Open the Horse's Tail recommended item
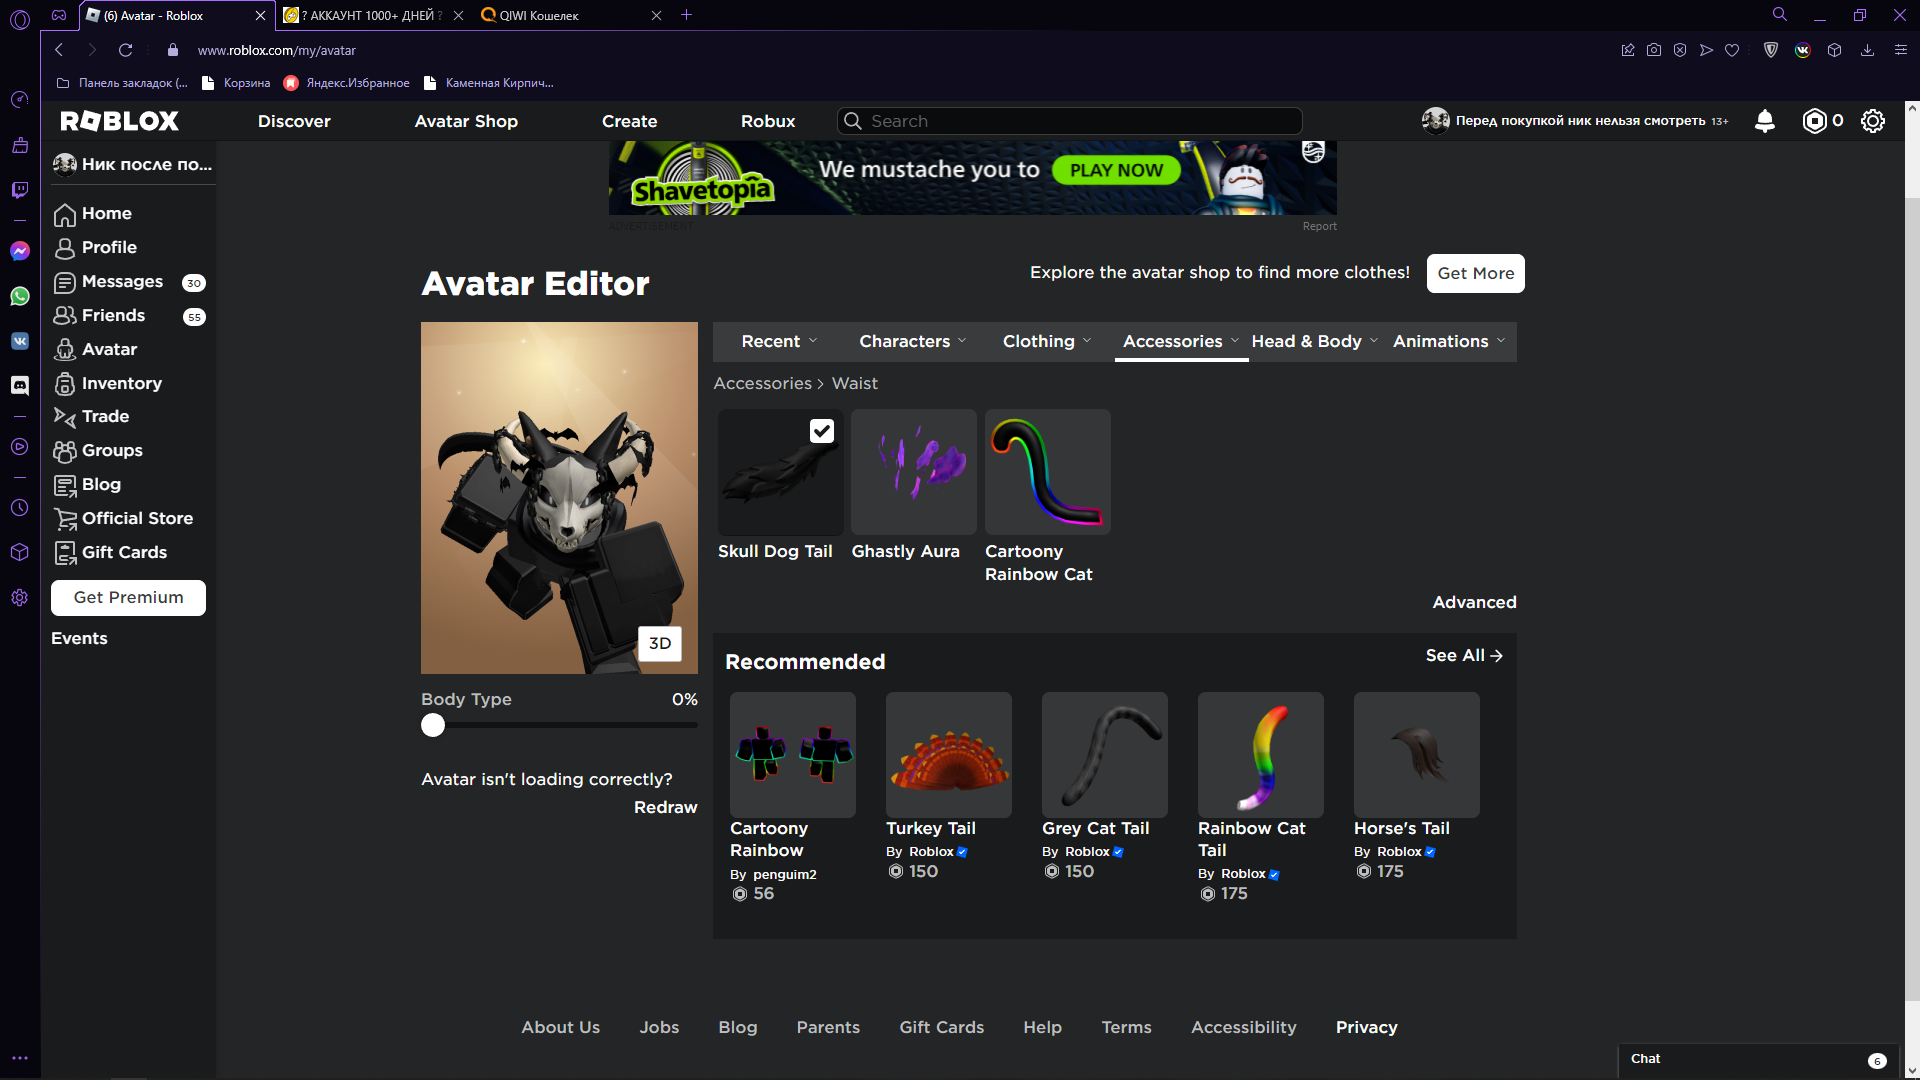The width and height of the screenshot is (1920, 1080). click(x=1416, y=755)
